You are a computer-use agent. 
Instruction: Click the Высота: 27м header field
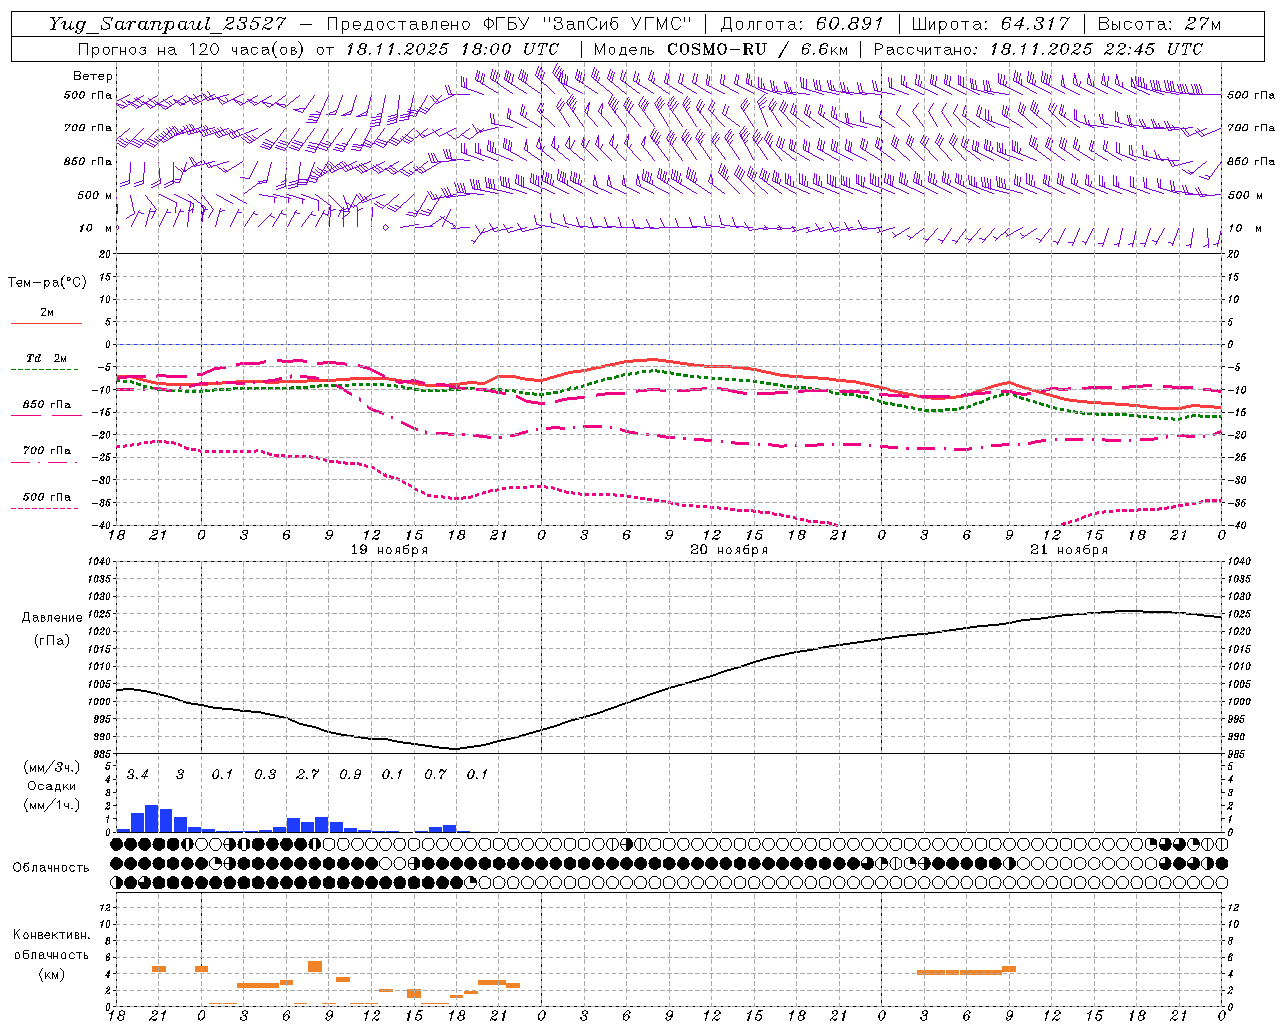tap(1160, 24)
